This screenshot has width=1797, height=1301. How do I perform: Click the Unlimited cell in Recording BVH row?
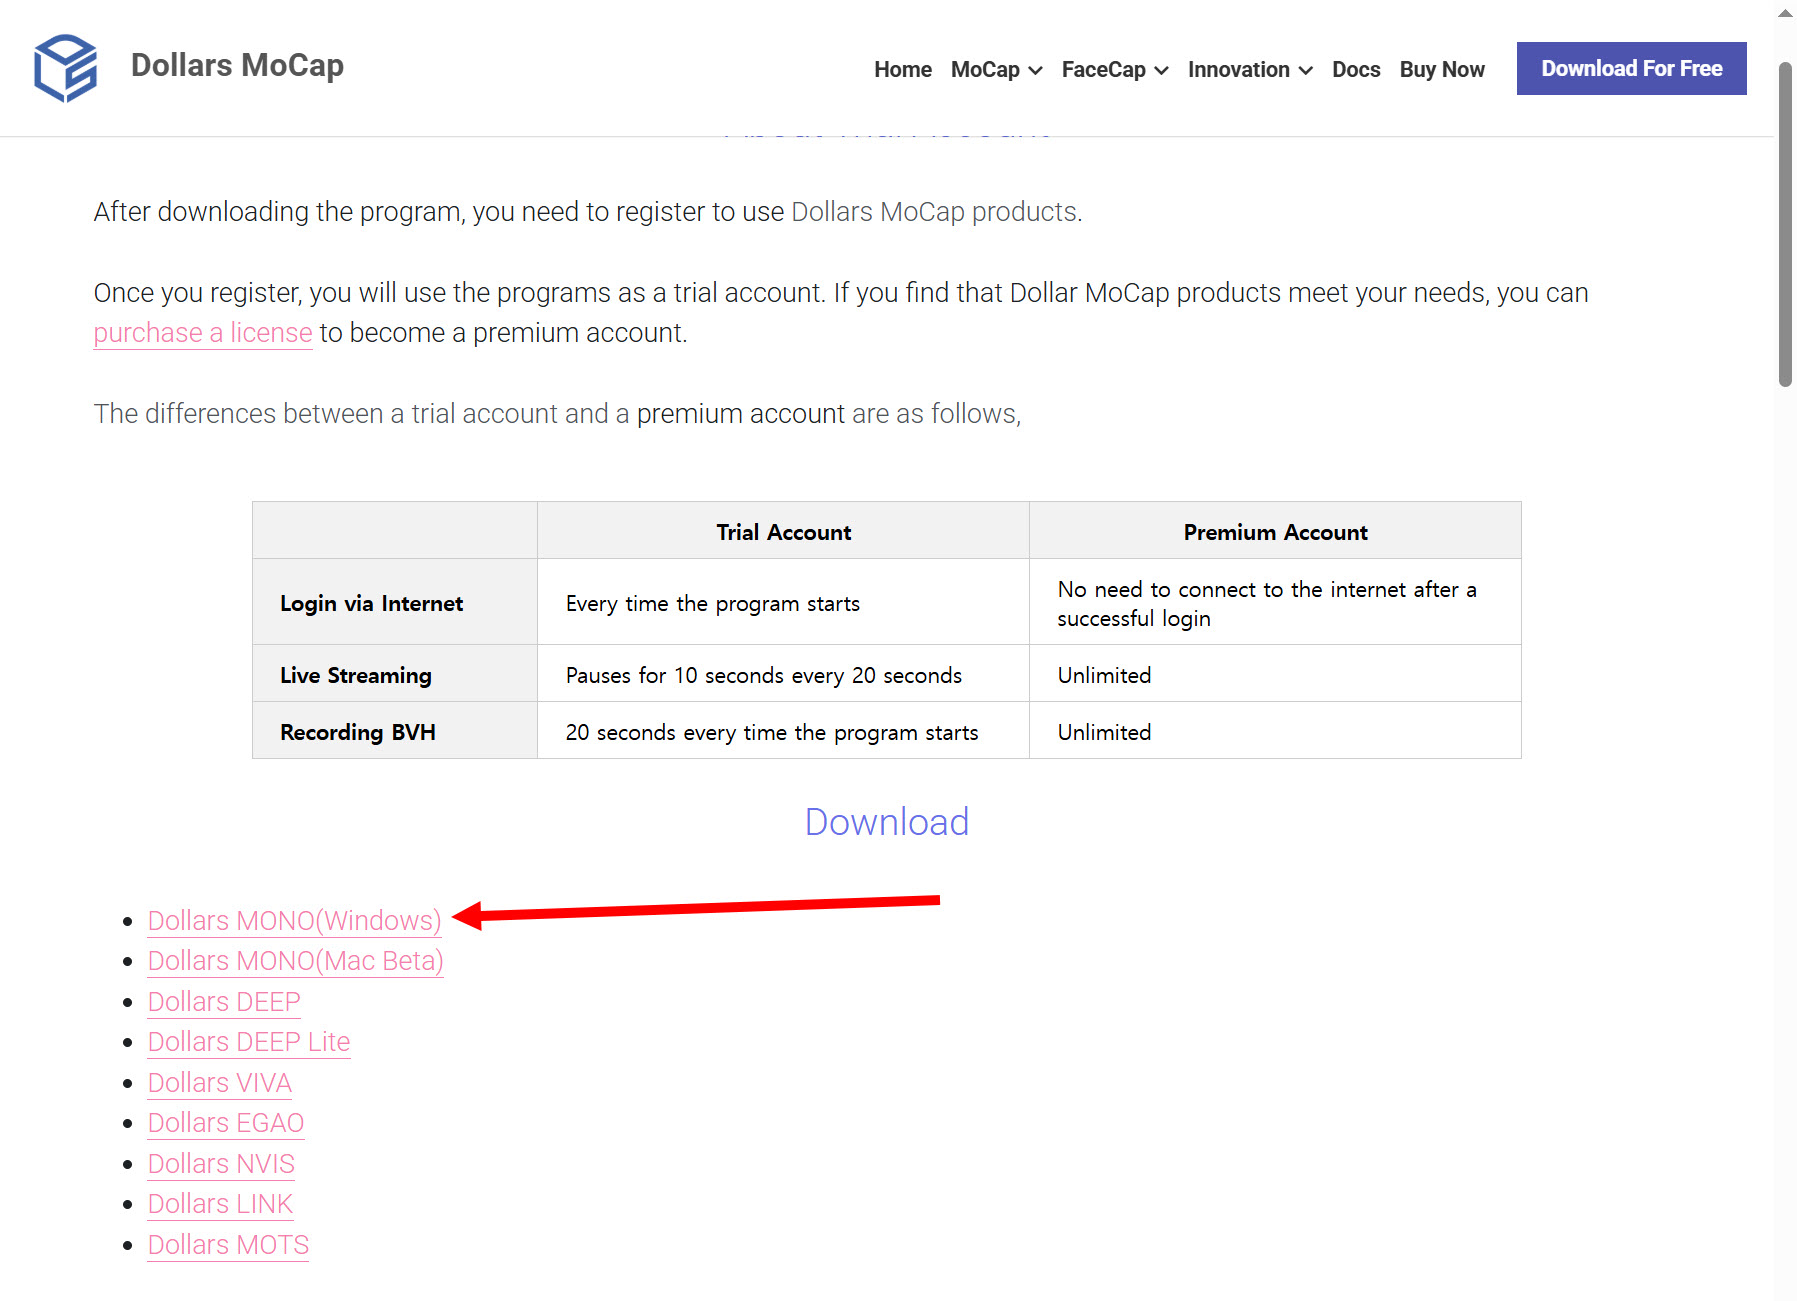coord(1275,731)
